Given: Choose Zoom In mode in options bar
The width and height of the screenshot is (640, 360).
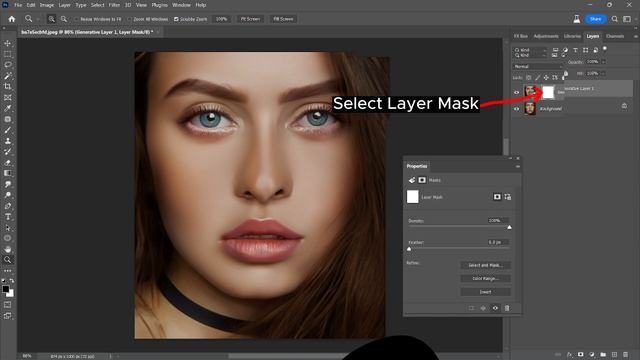Looking at the screenshot, I should coord(51,19).
